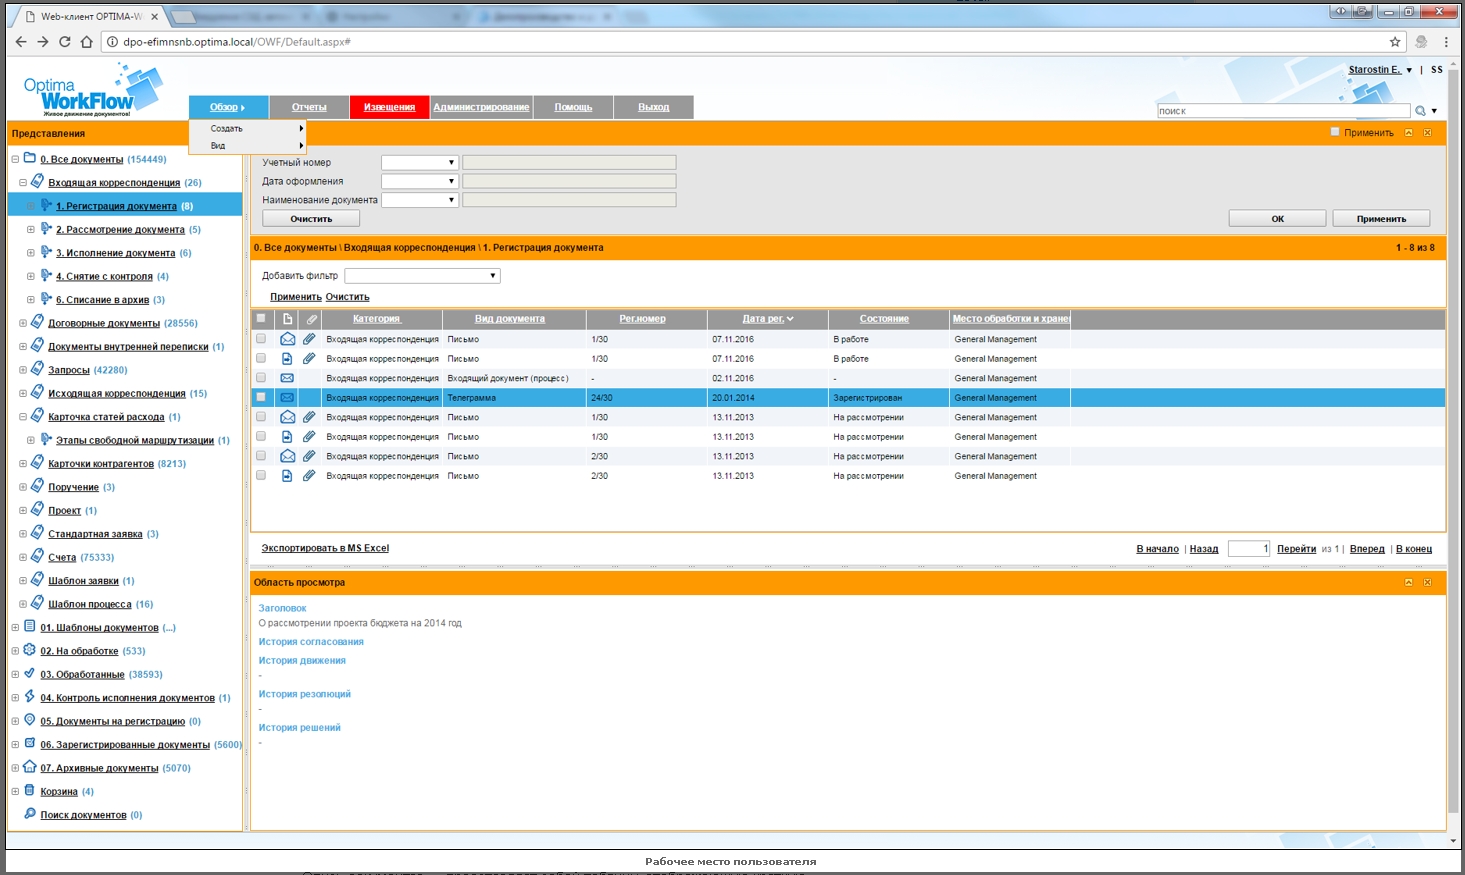The height and width of the screenshot is (875, 1465).
Task: Click the page number input field
Action: click(1248, 548)
